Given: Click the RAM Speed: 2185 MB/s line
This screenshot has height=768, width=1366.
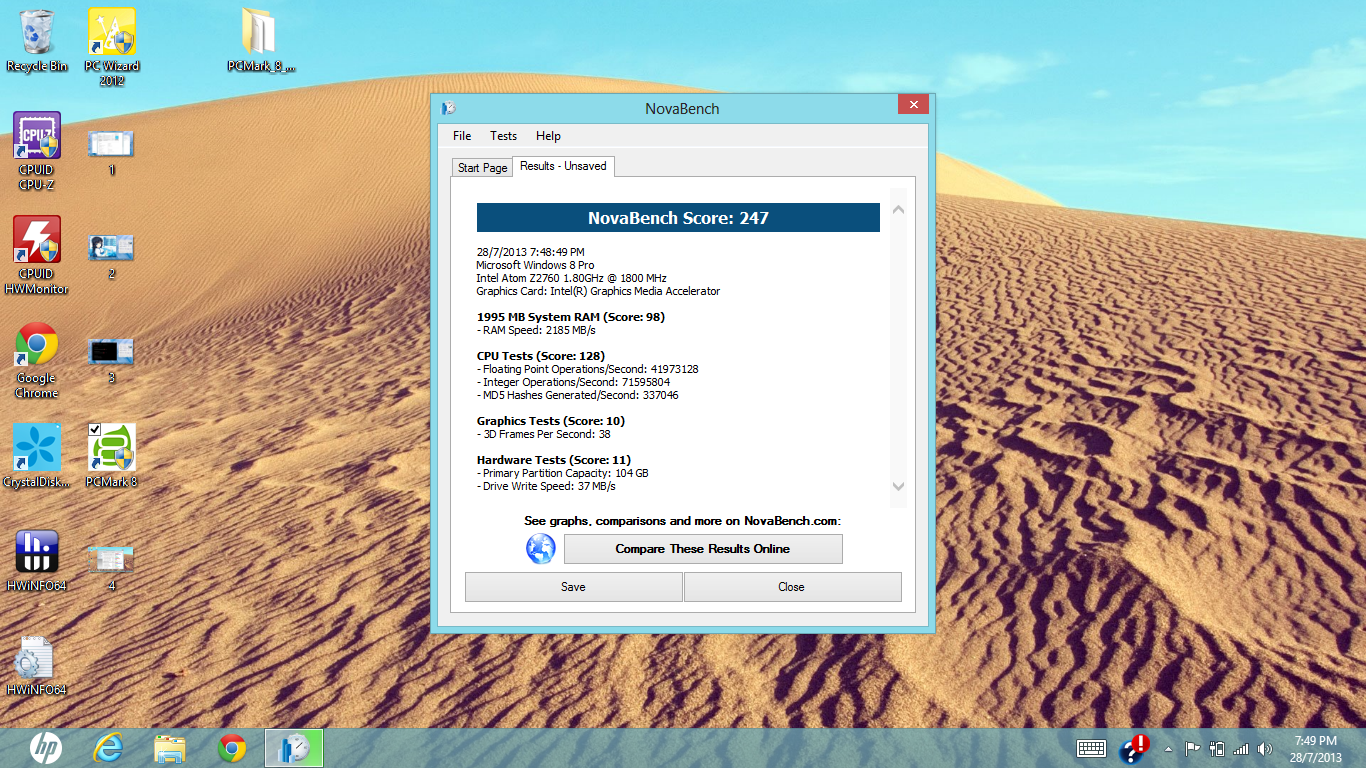Looking at the screenshot, I should 536,330.
